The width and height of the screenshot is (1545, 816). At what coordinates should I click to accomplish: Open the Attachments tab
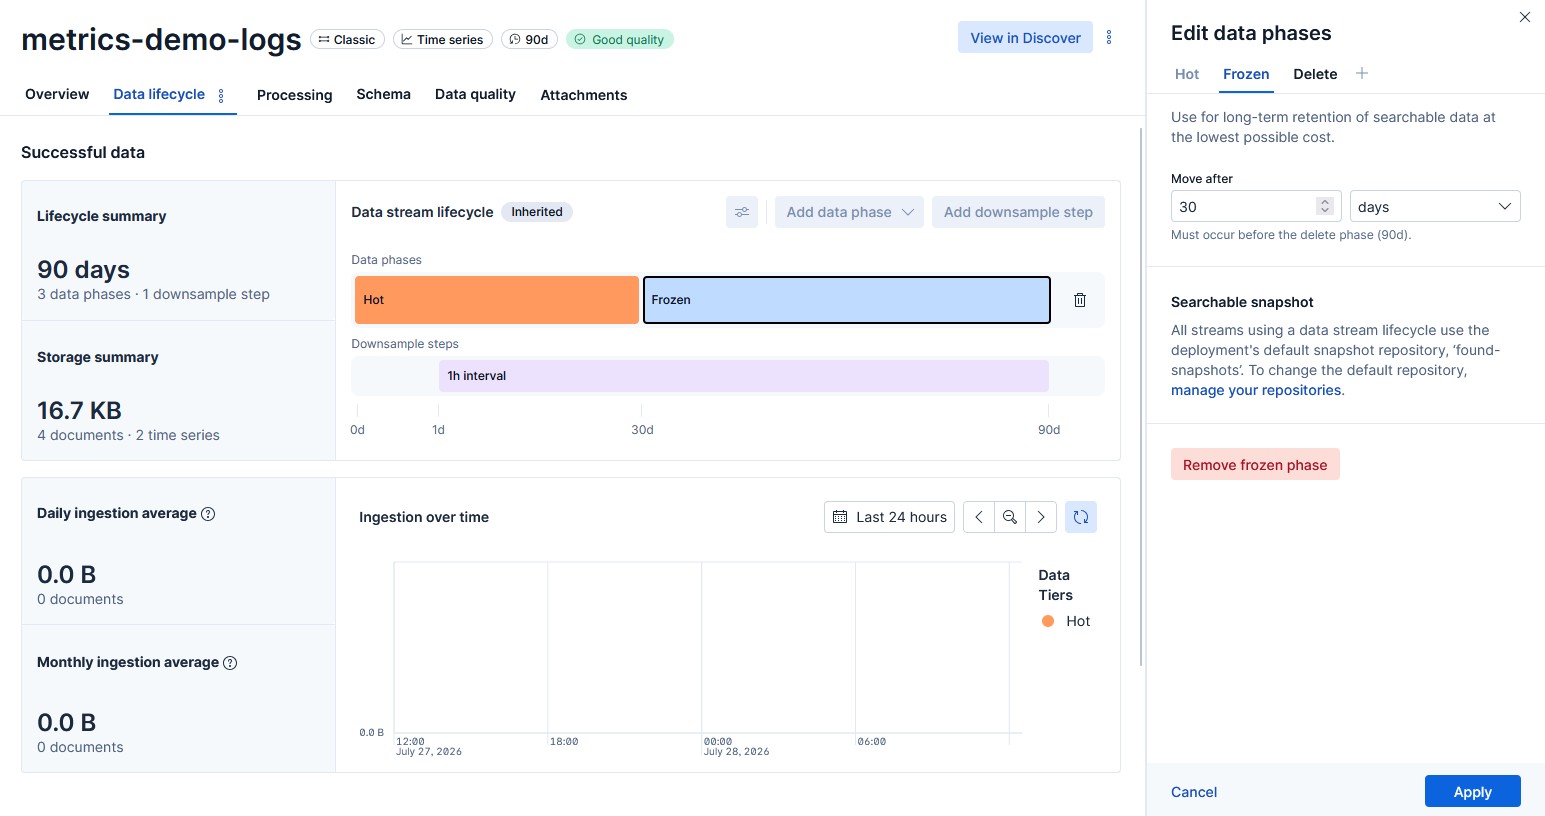click(x=584, y=95)
